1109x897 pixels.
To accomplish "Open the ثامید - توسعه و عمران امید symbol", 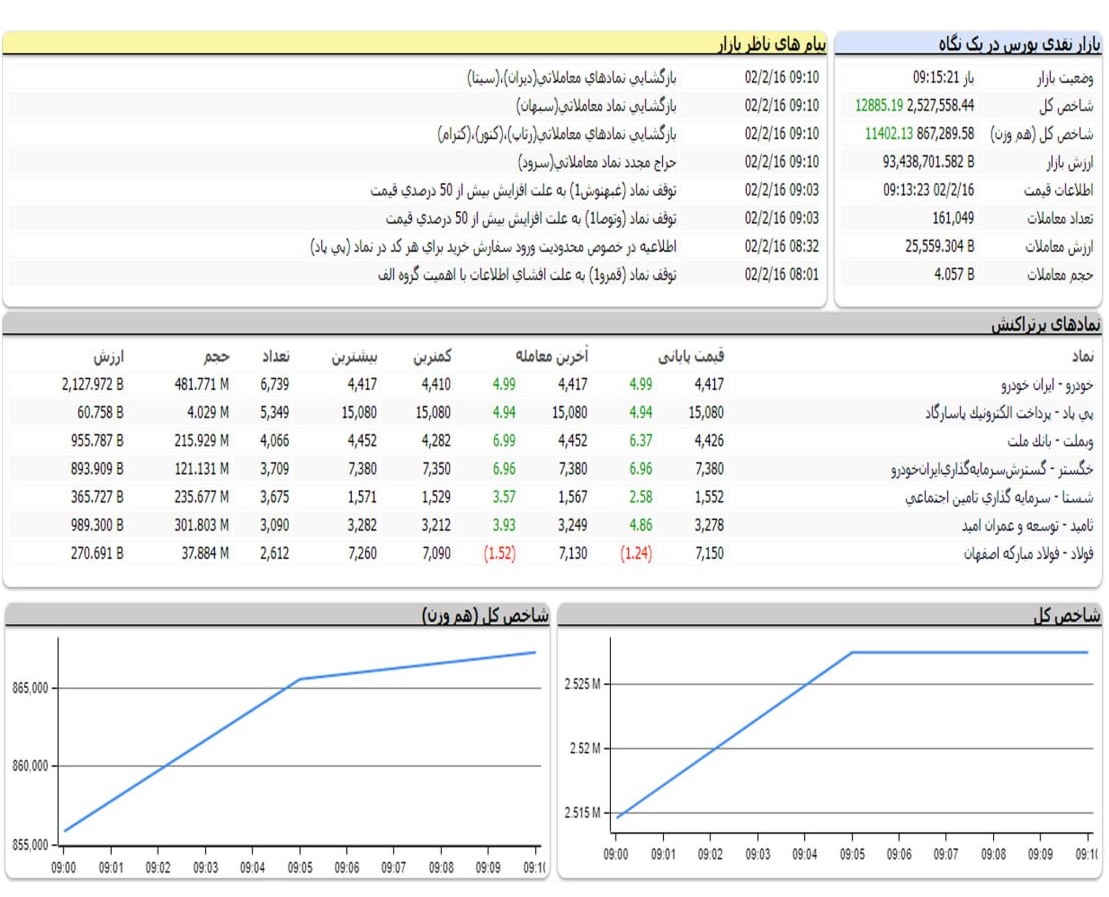I will coord(1028,526).
